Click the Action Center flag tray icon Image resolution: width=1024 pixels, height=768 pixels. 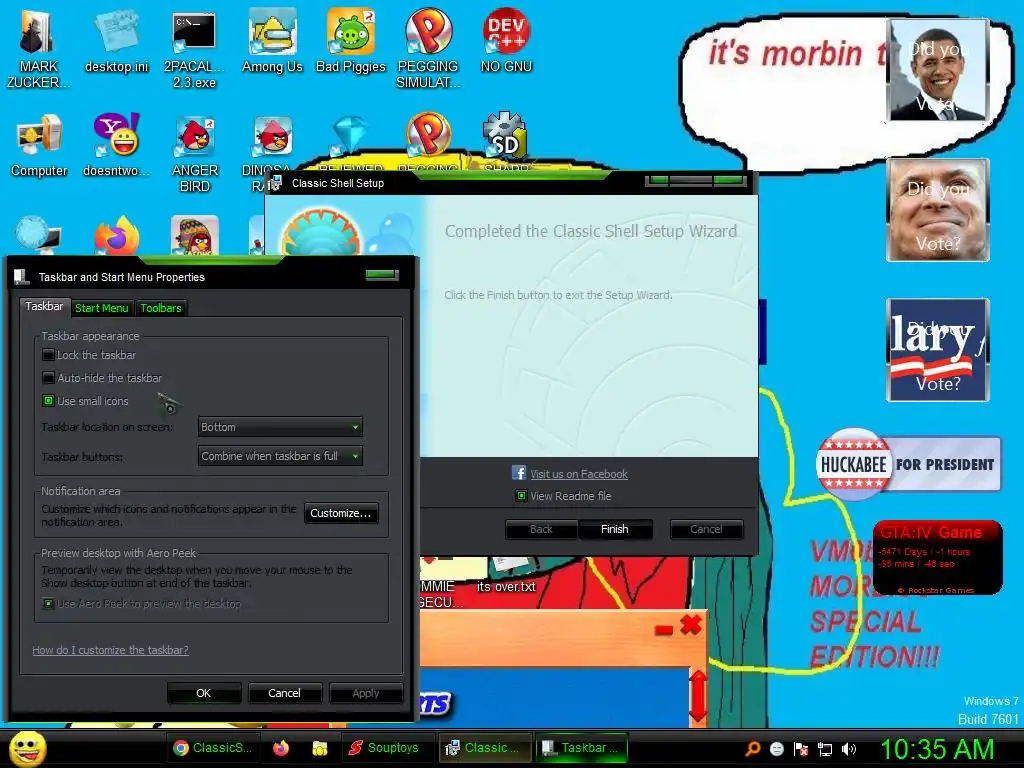pyautogui.click(x=801, y=749)
